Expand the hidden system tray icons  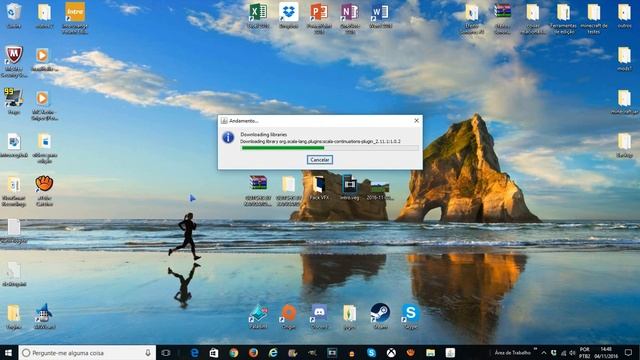tap(544, 353)
